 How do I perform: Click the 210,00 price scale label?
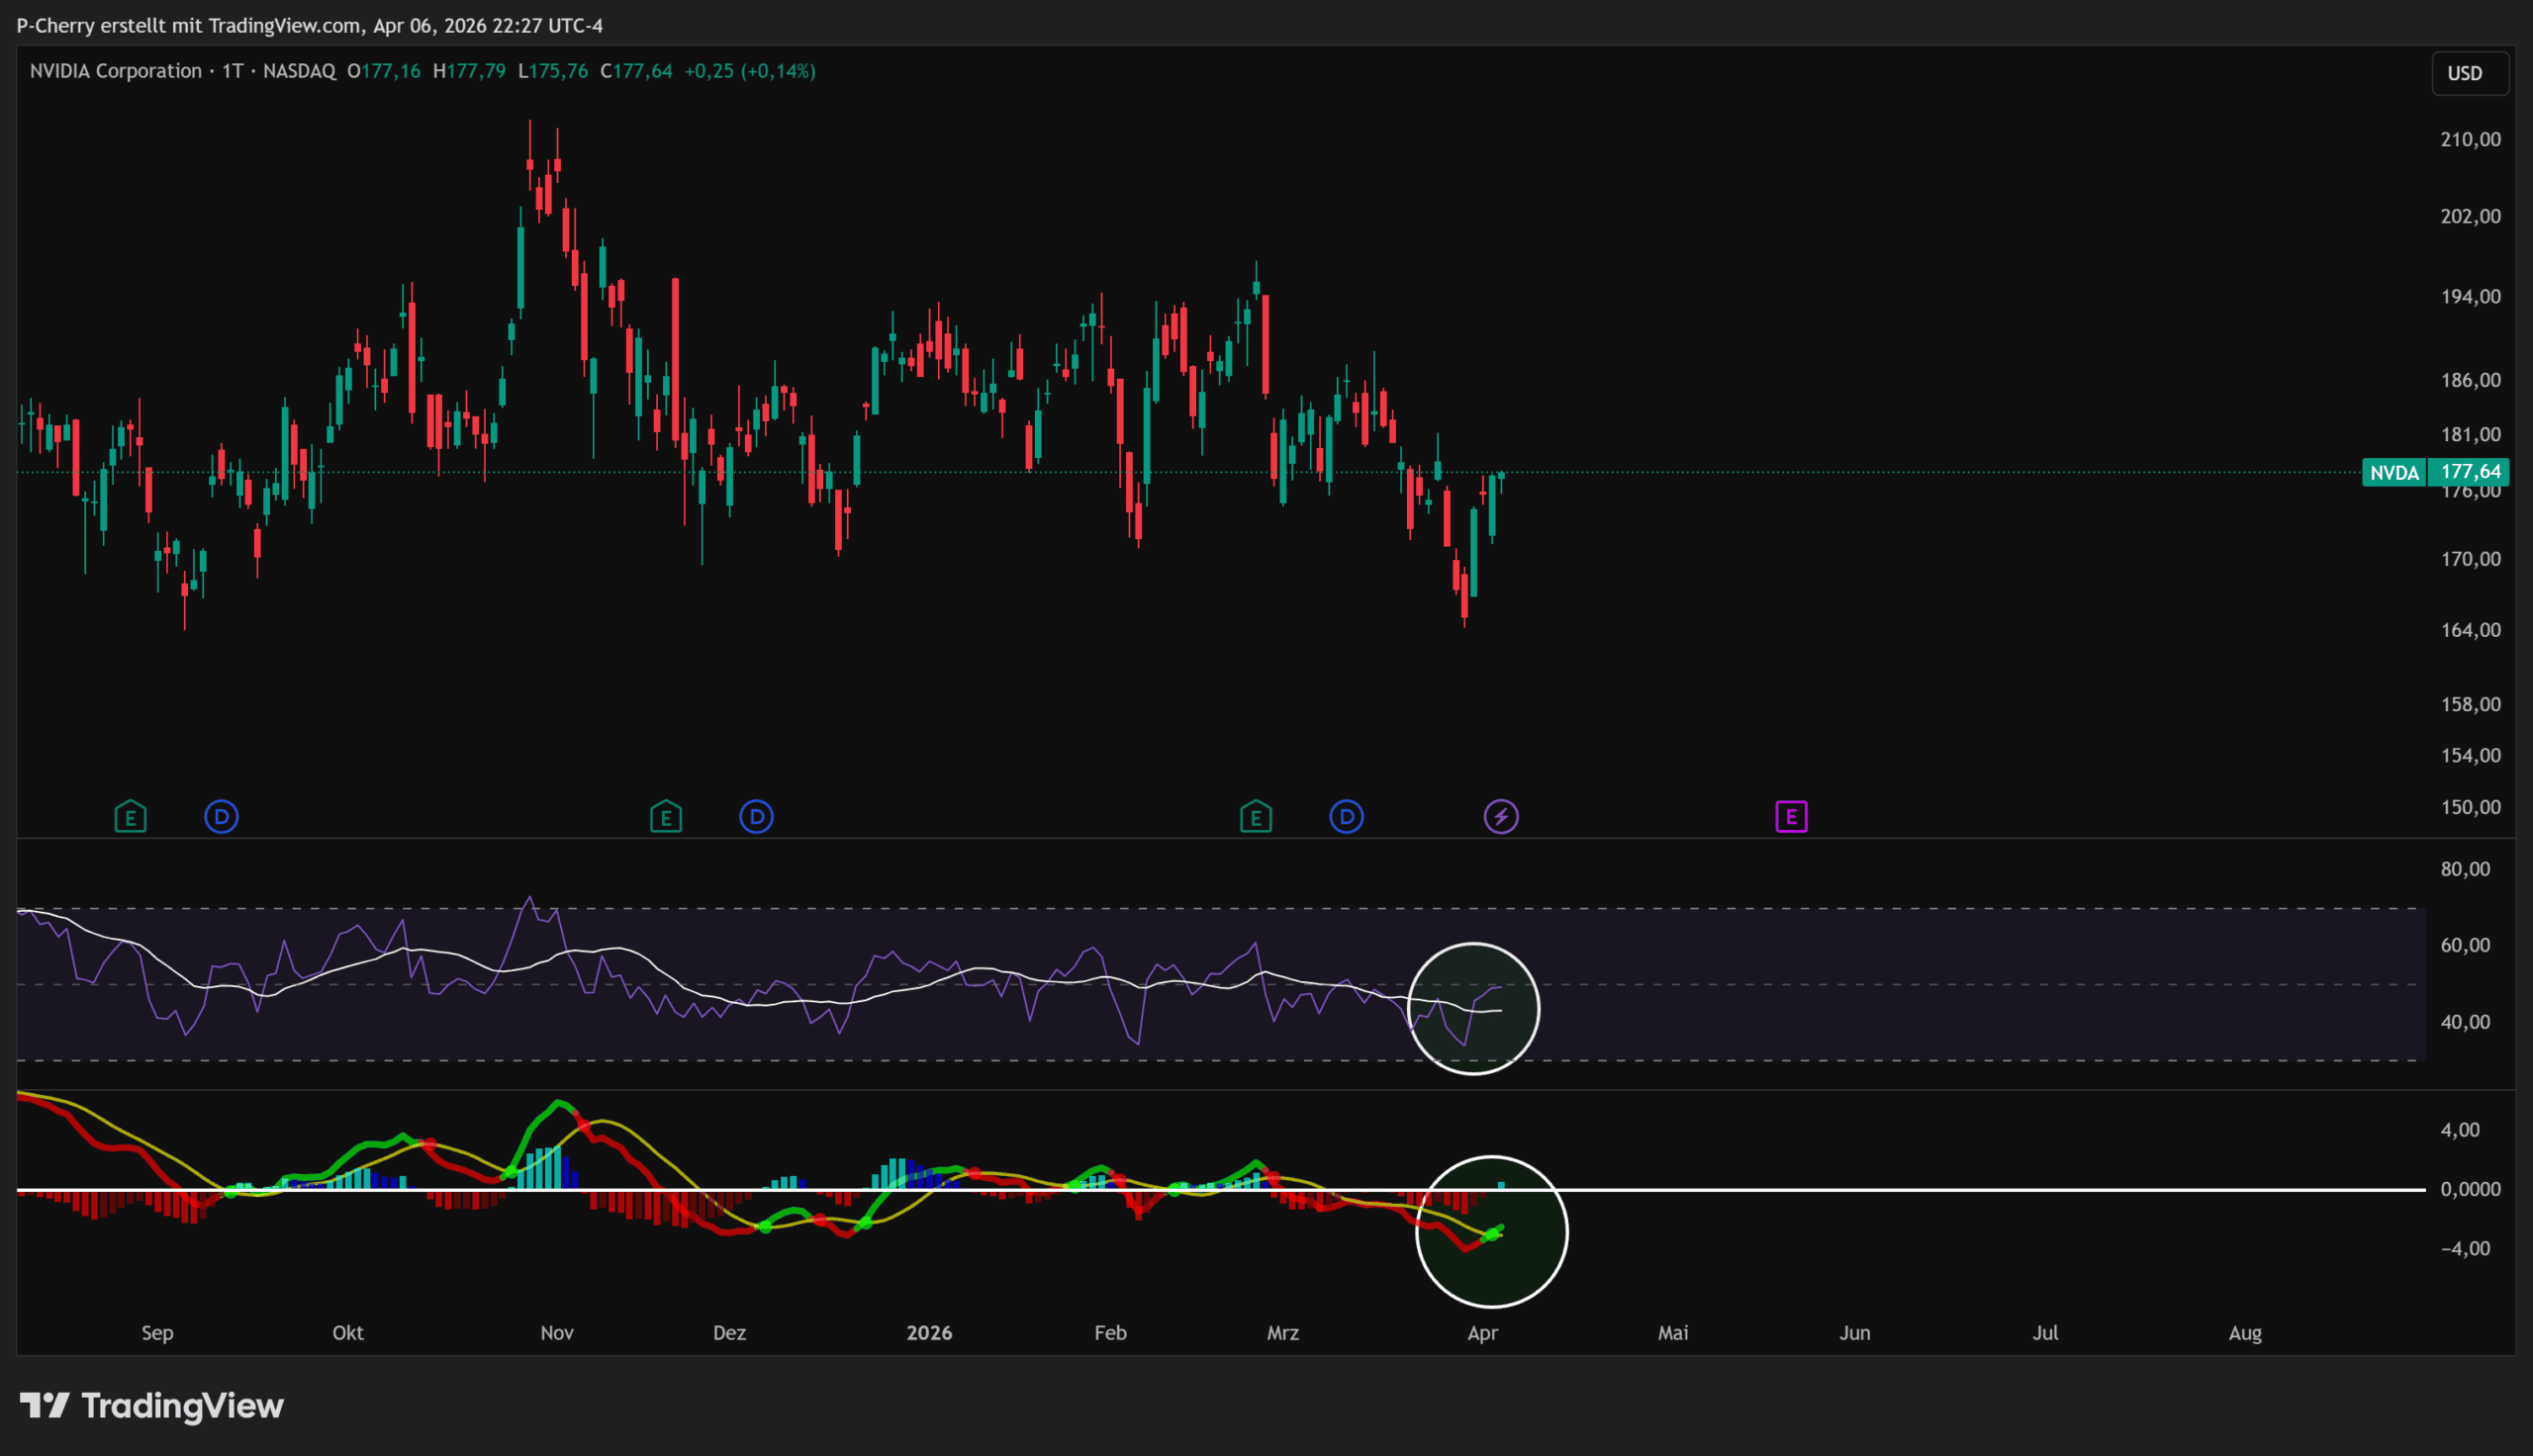(2470, 139)
